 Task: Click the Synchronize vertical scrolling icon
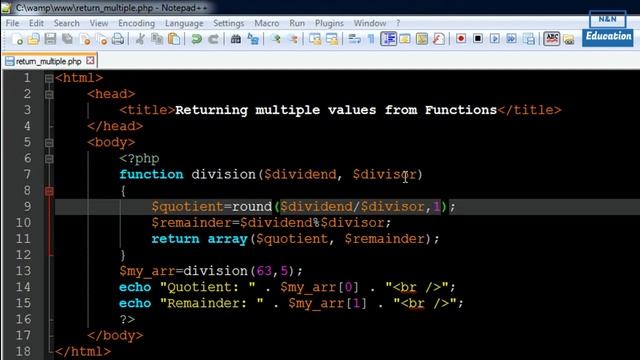pos(315,39)
